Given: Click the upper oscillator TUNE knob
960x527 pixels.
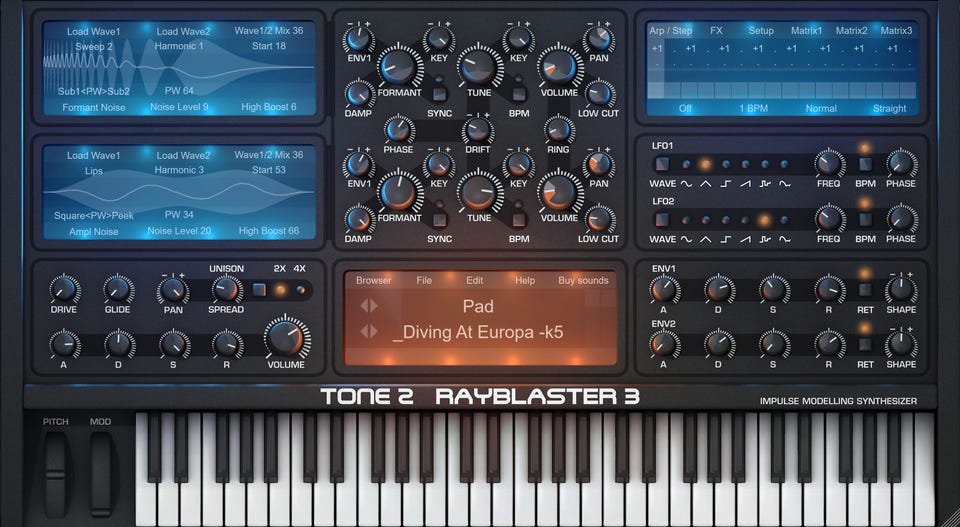Looking at the screenshot, I should coord(479,66).
